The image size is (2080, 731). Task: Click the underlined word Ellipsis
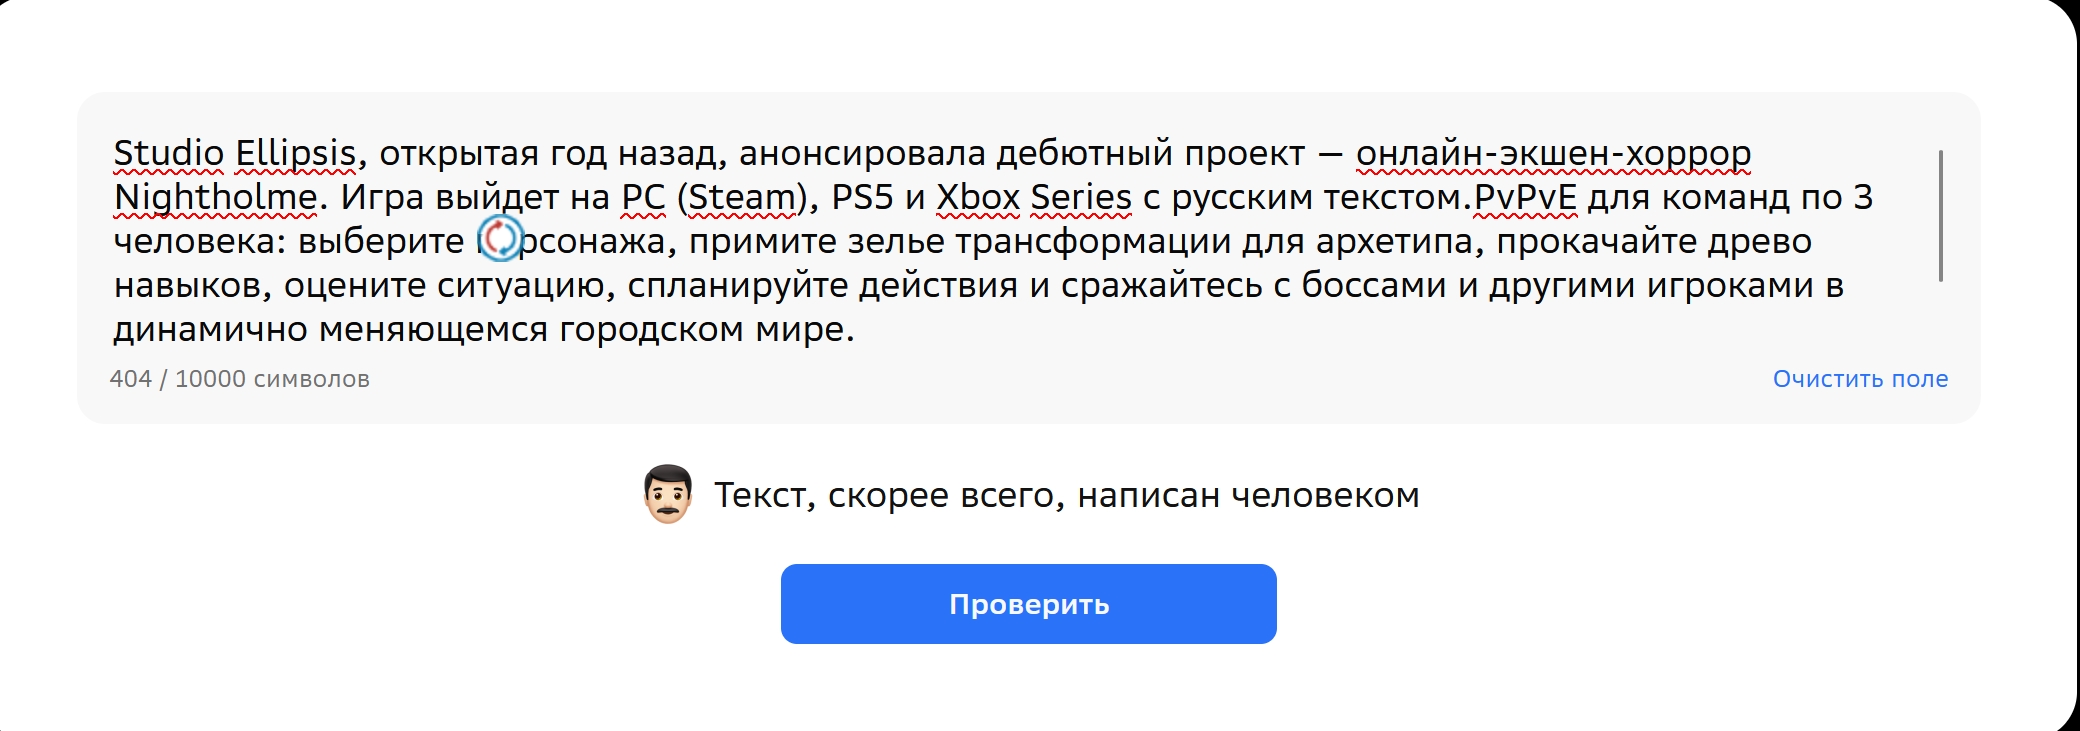point(295,153)
